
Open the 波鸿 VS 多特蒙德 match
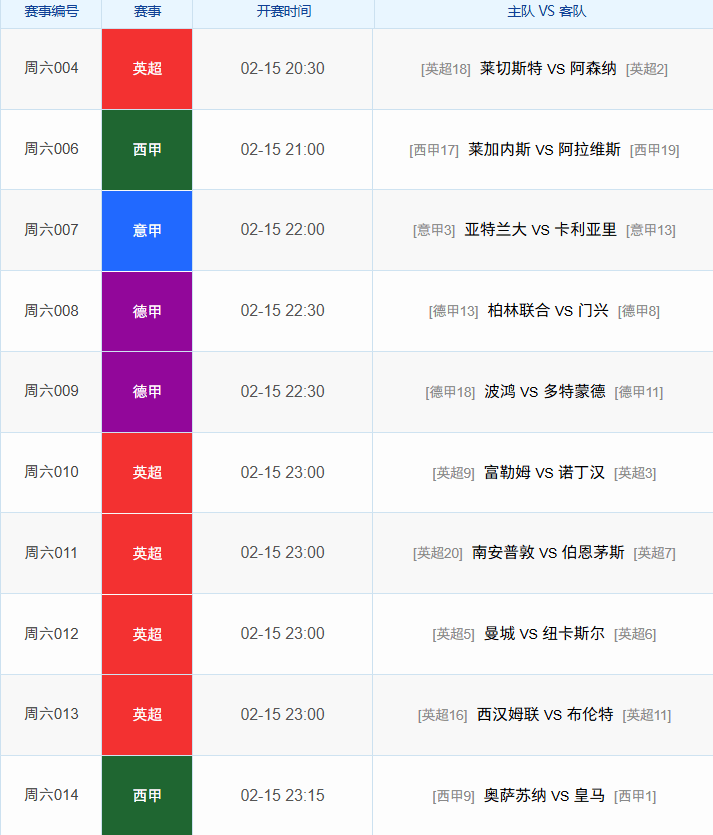[x=545, y=391]
